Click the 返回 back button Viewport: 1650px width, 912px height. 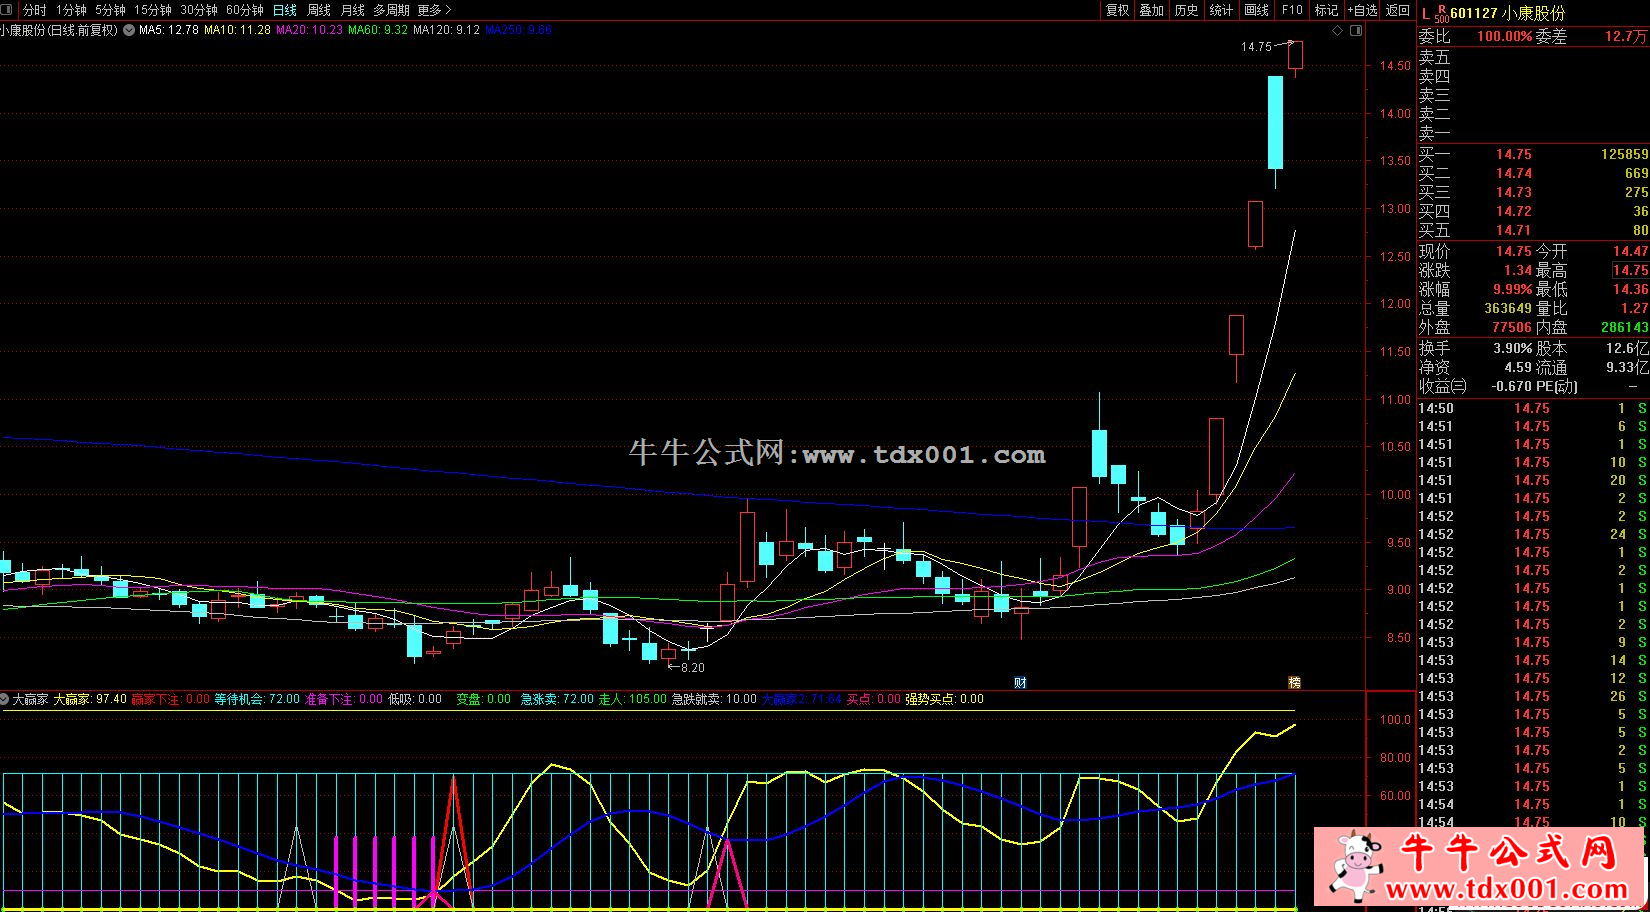pos(1397,10)
